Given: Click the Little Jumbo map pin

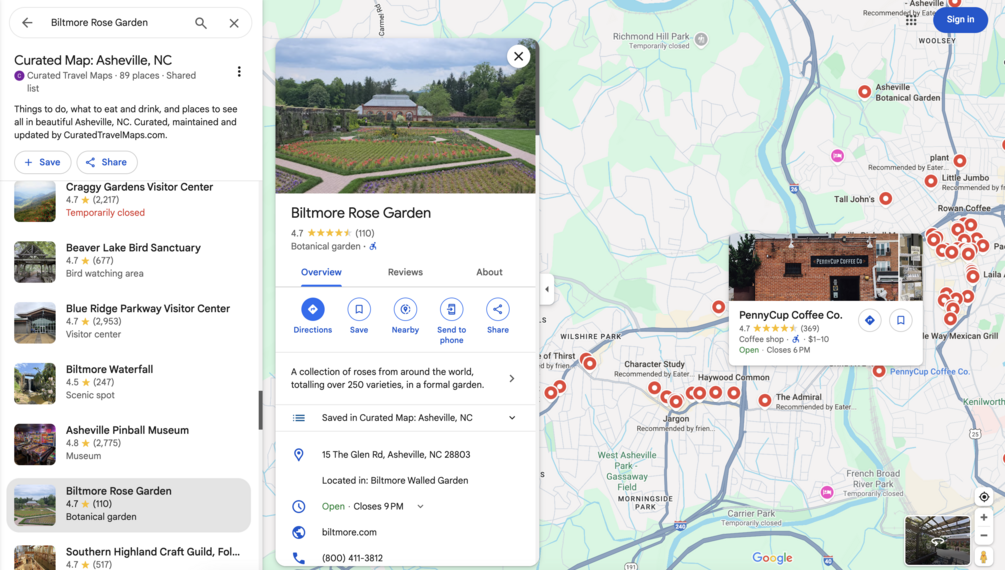Looking at the screenshot, I should pos(931,181).
